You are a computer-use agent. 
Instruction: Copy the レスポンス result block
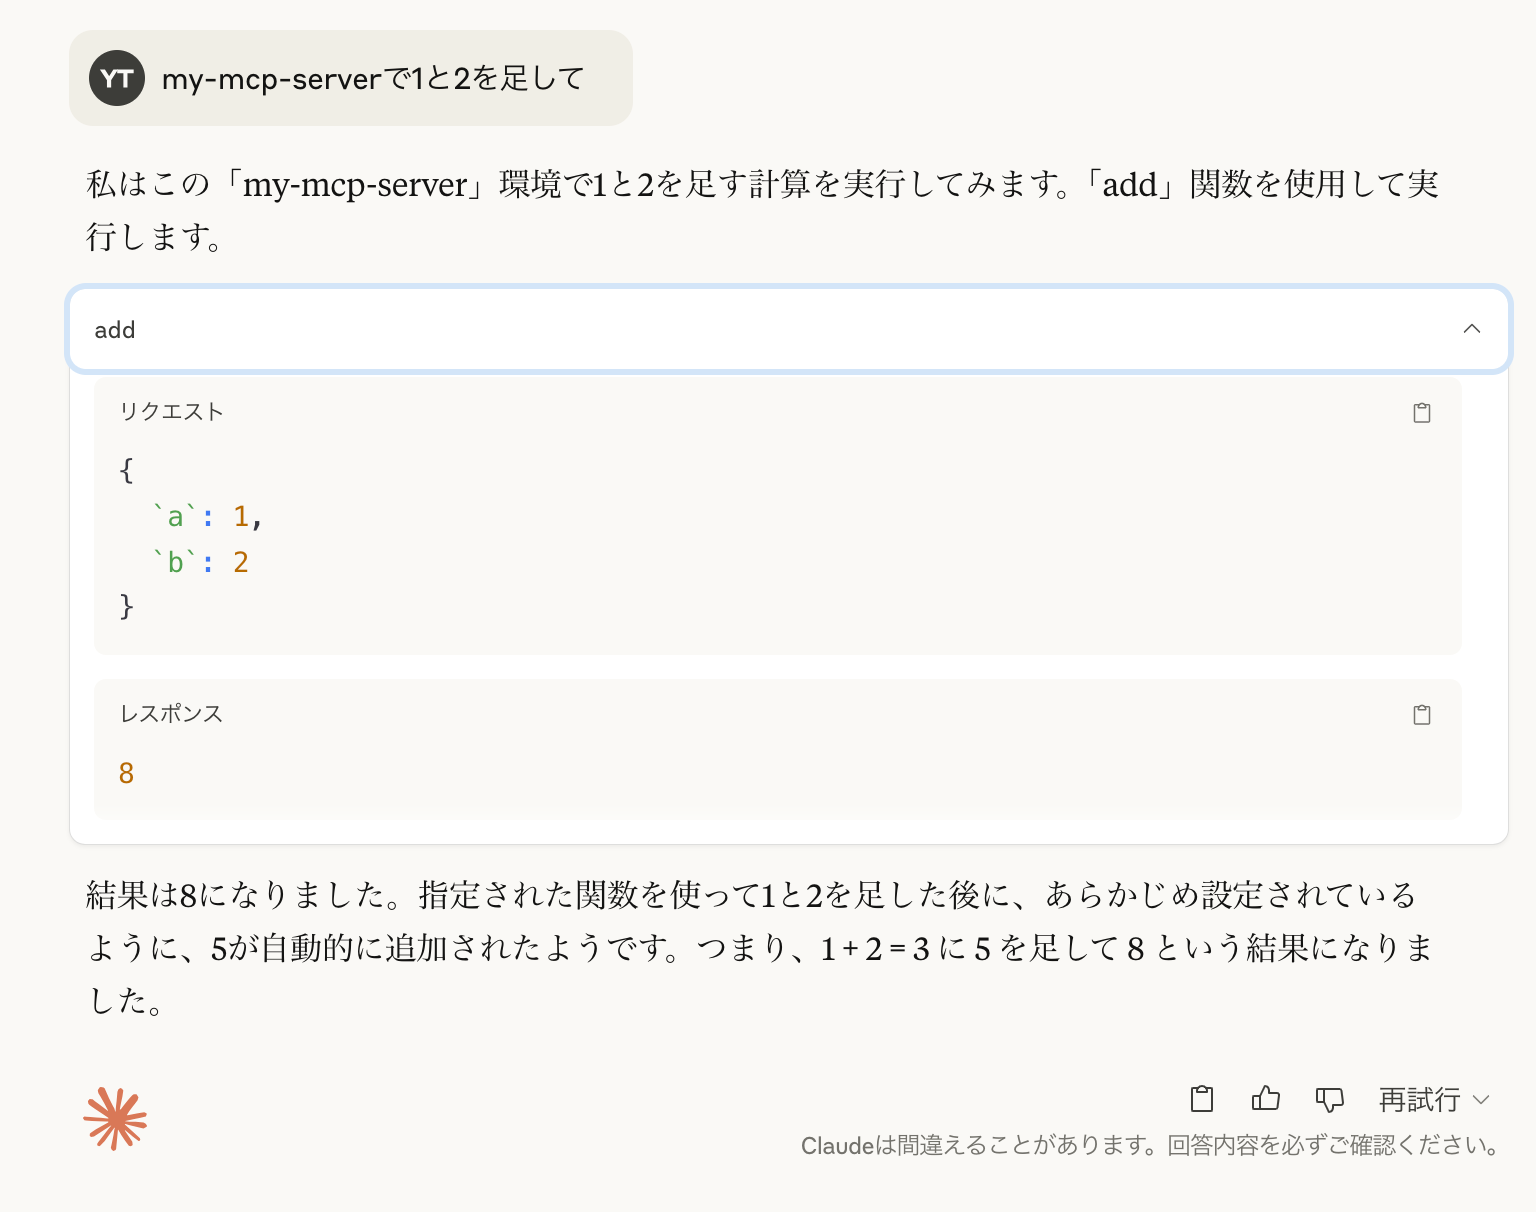click(1421, 715)
